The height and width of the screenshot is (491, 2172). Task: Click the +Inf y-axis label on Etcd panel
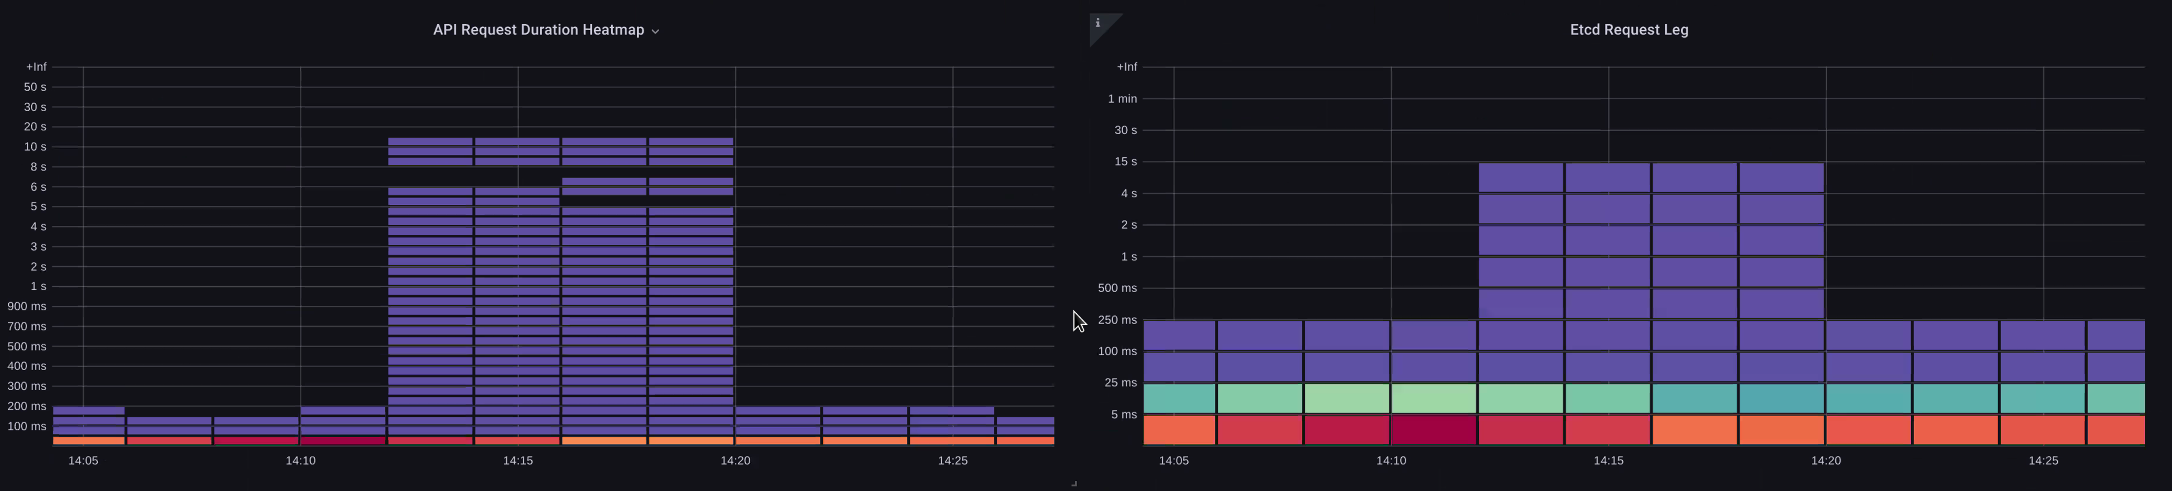[x=1126, y=67]
